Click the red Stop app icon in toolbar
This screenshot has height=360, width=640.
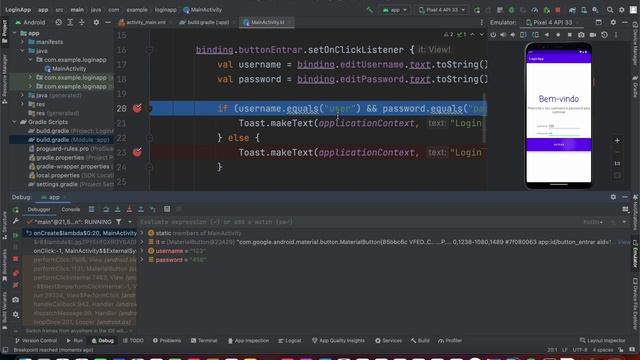(558, 10)
